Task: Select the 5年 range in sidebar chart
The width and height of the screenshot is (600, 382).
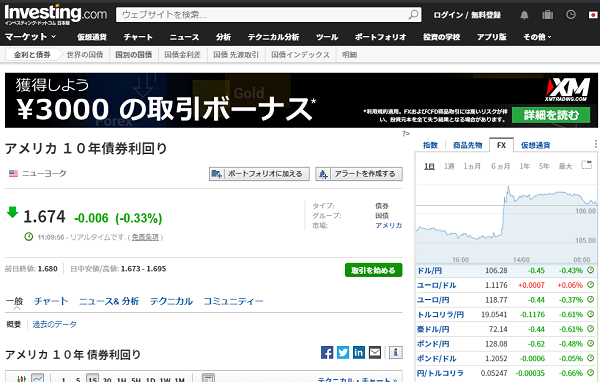Action: pyautogui.click(x=544, y=166)
